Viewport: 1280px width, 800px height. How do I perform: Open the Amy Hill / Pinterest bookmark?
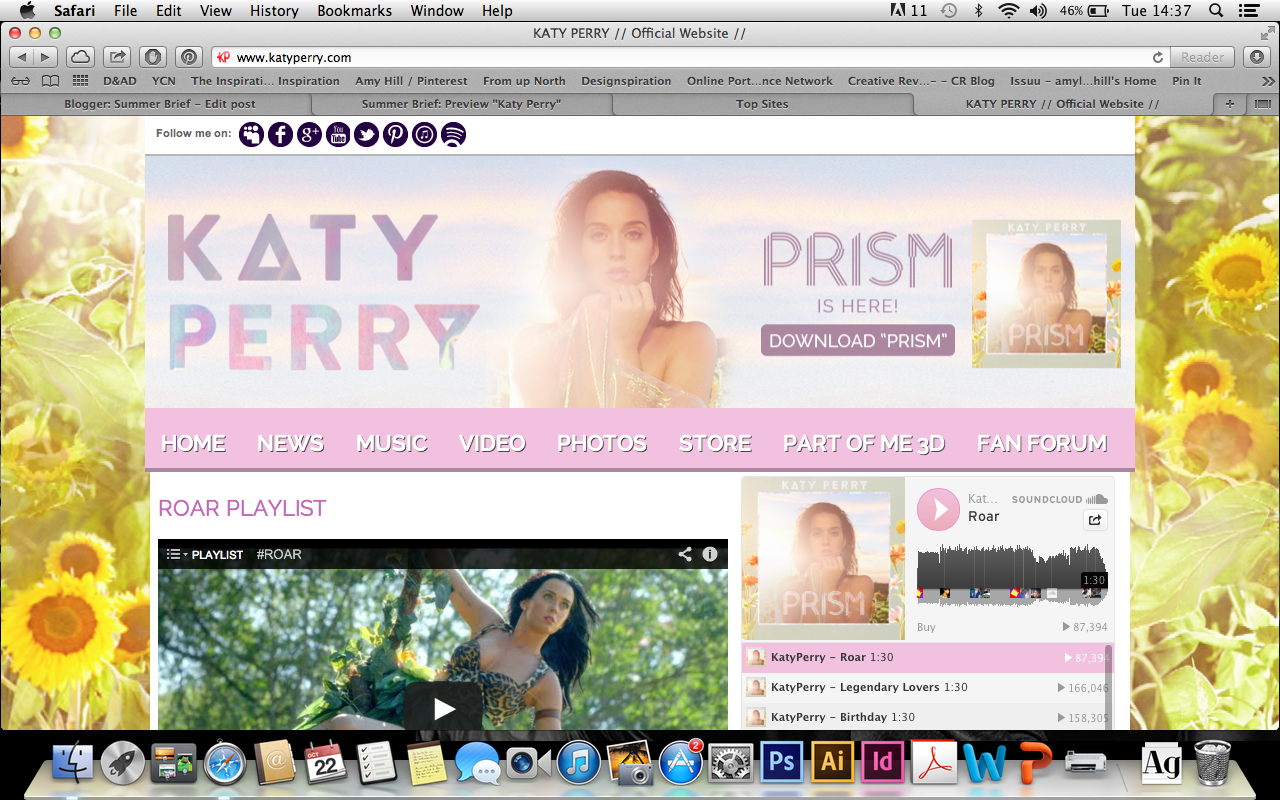point(411,81)
